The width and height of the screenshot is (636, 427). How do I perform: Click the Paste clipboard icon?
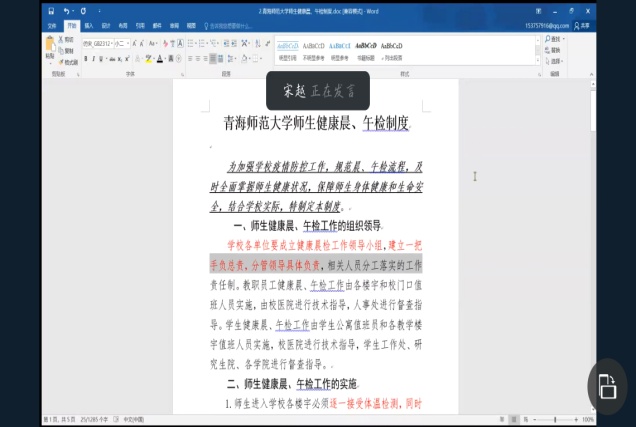(x=50, y=45)
